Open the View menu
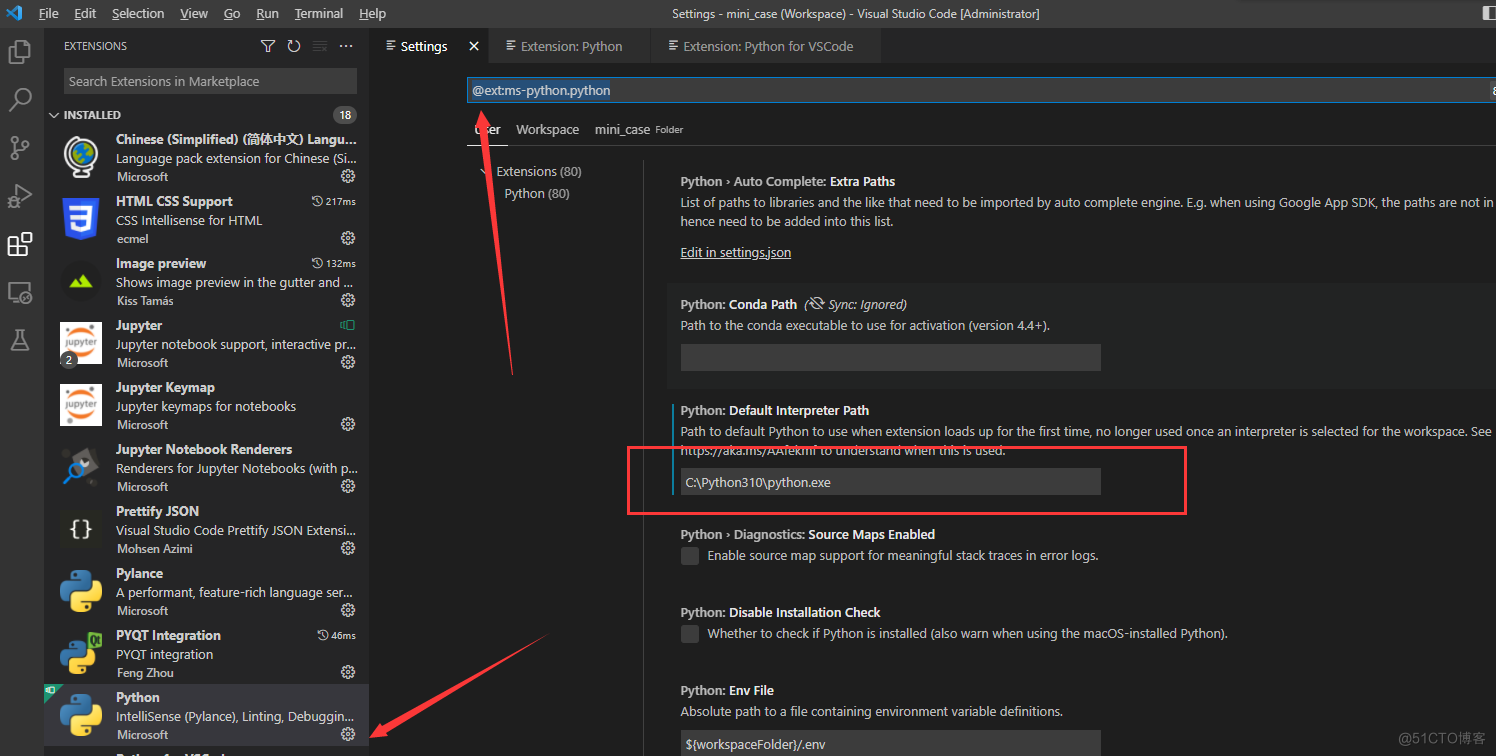Screen dimensions: 1496x756 tap(194, 13)
